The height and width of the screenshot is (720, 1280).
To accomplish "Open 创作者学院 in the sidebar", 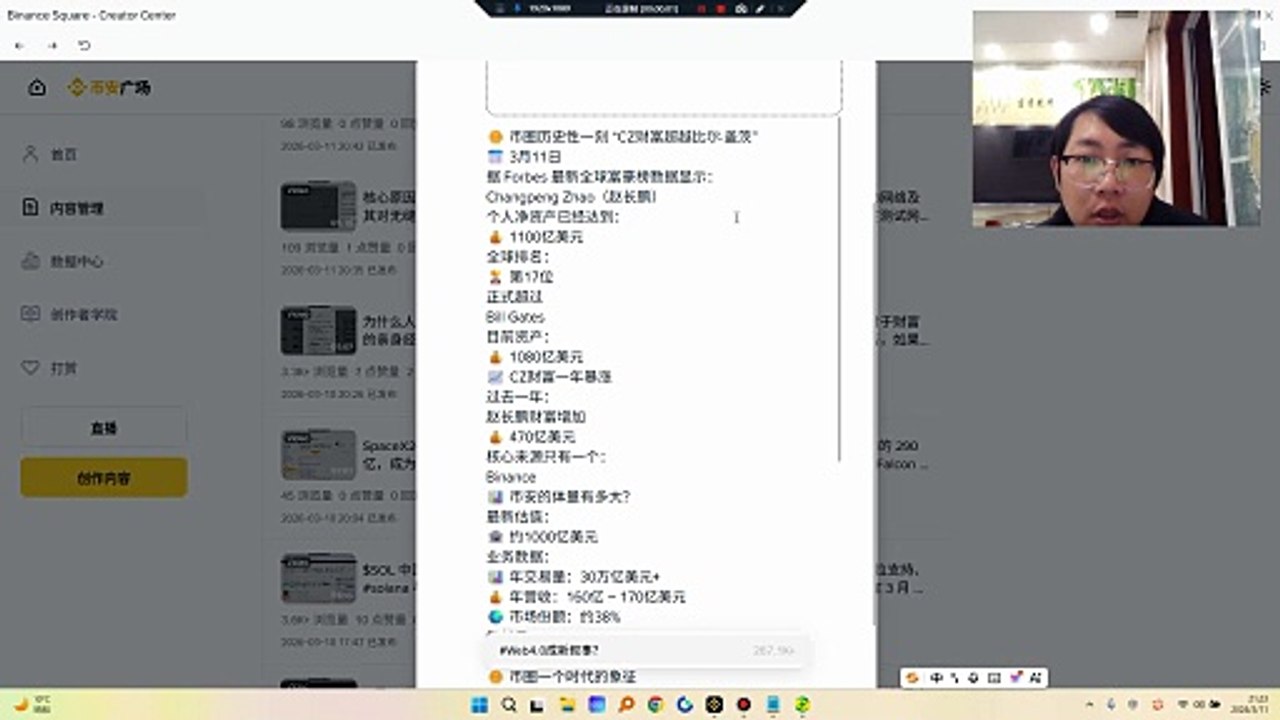I will tap(83, 314).
